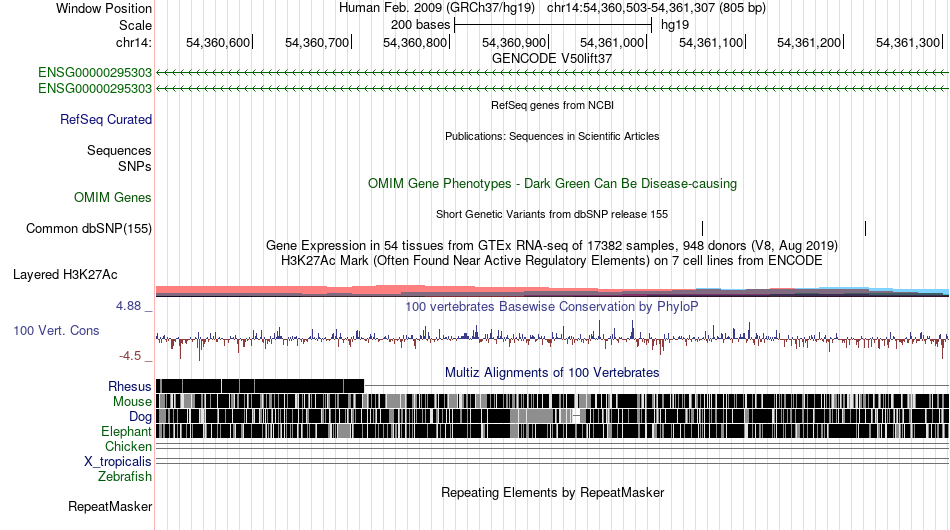
Task: Open Publications: Sequences in Scientific Articles title
Action: pos(552,136)
